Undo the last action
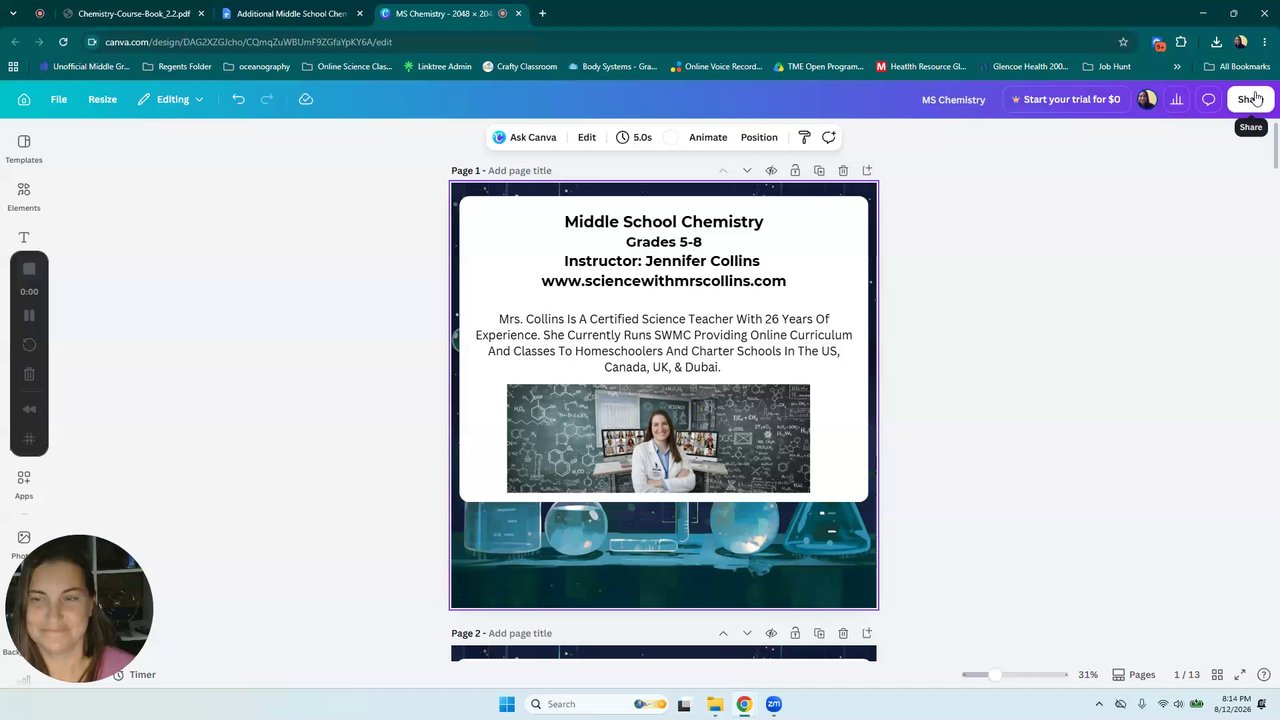Image resolution: width=1280 pixels, height=720 pixels. 238,99
